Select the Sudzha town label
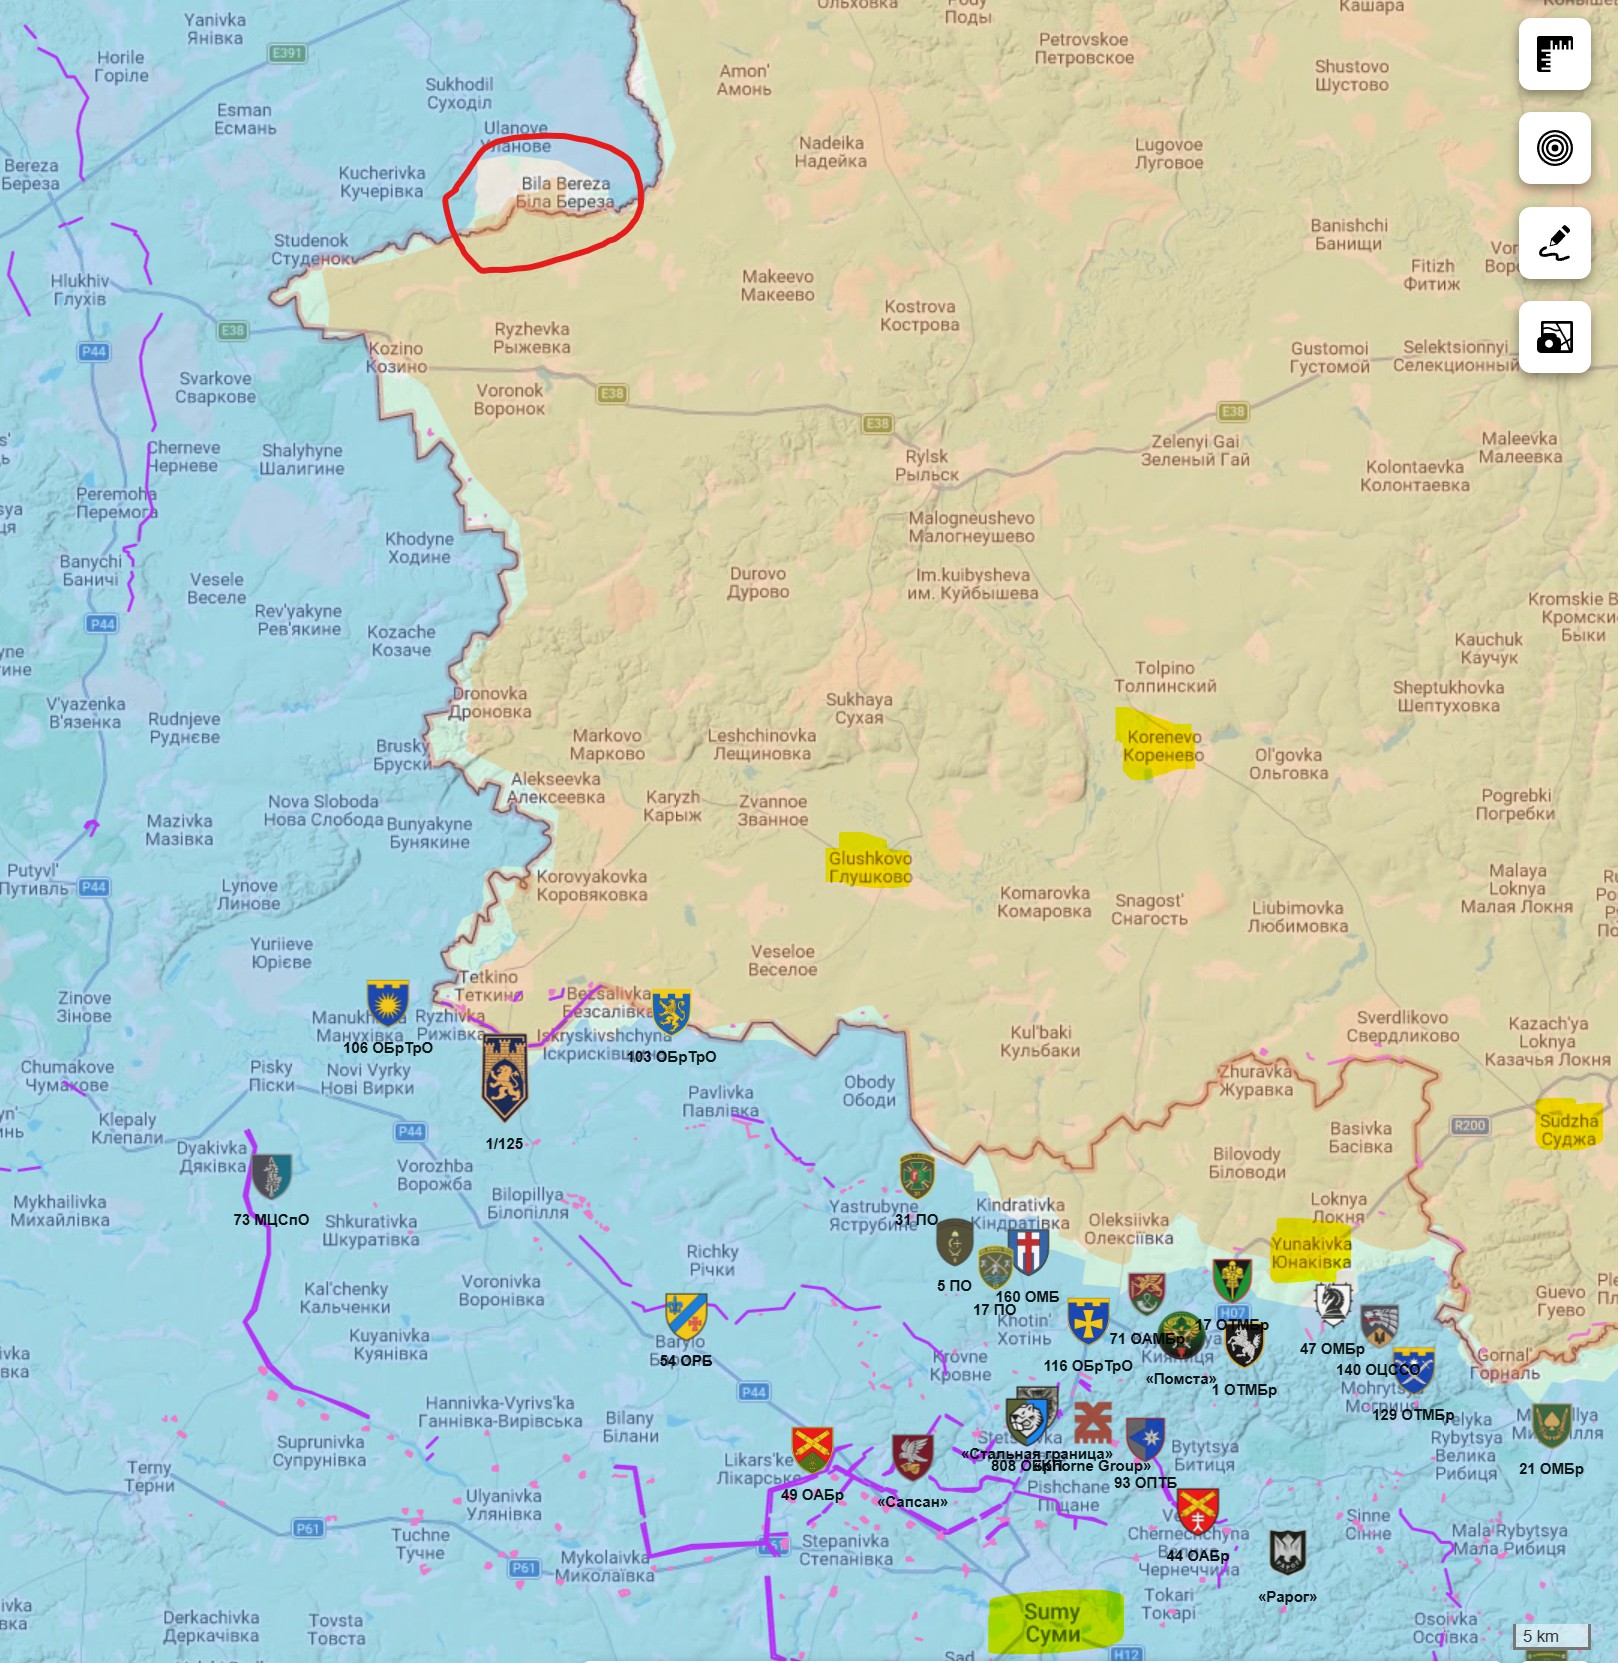Image resolution: width=1618 pixels, height=1663 pixels. click(x=1569, y=1130)
